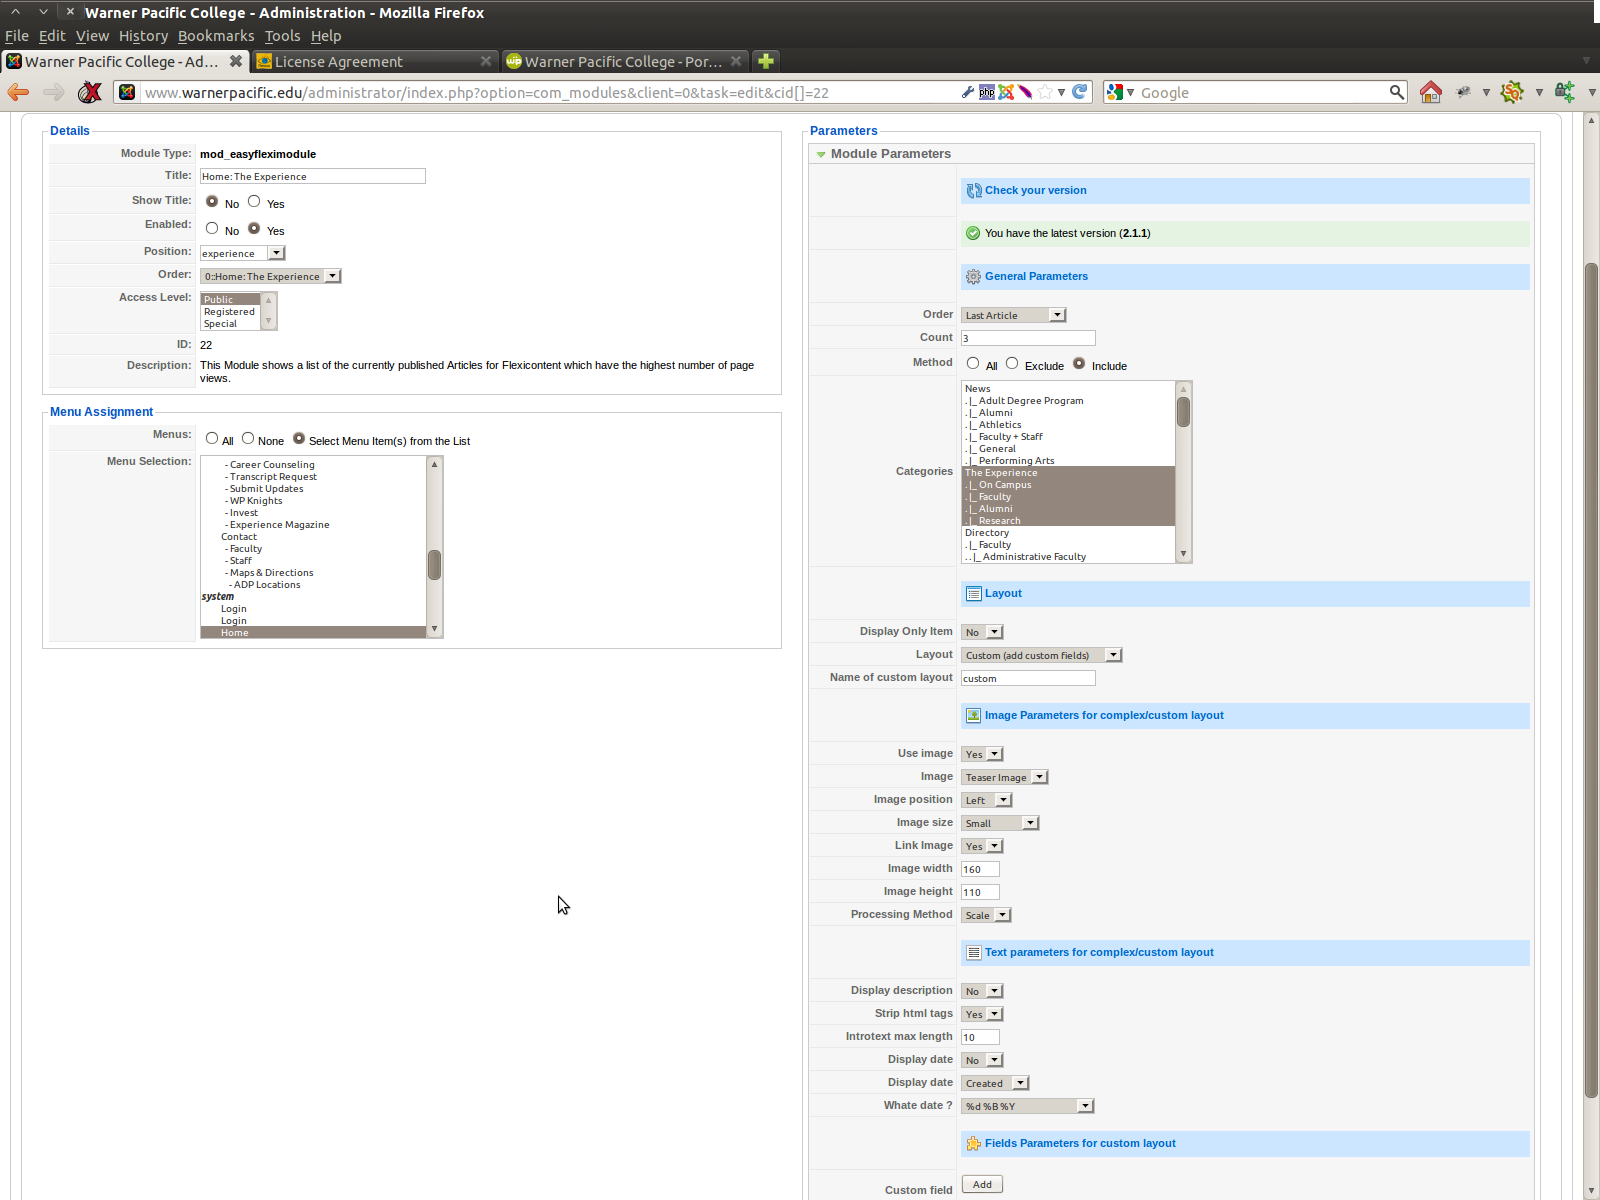The height and width of the screenshot is (1200, 1600).
Task: Click the Firebug bug icon
Action: click(x=1464, y=92)
